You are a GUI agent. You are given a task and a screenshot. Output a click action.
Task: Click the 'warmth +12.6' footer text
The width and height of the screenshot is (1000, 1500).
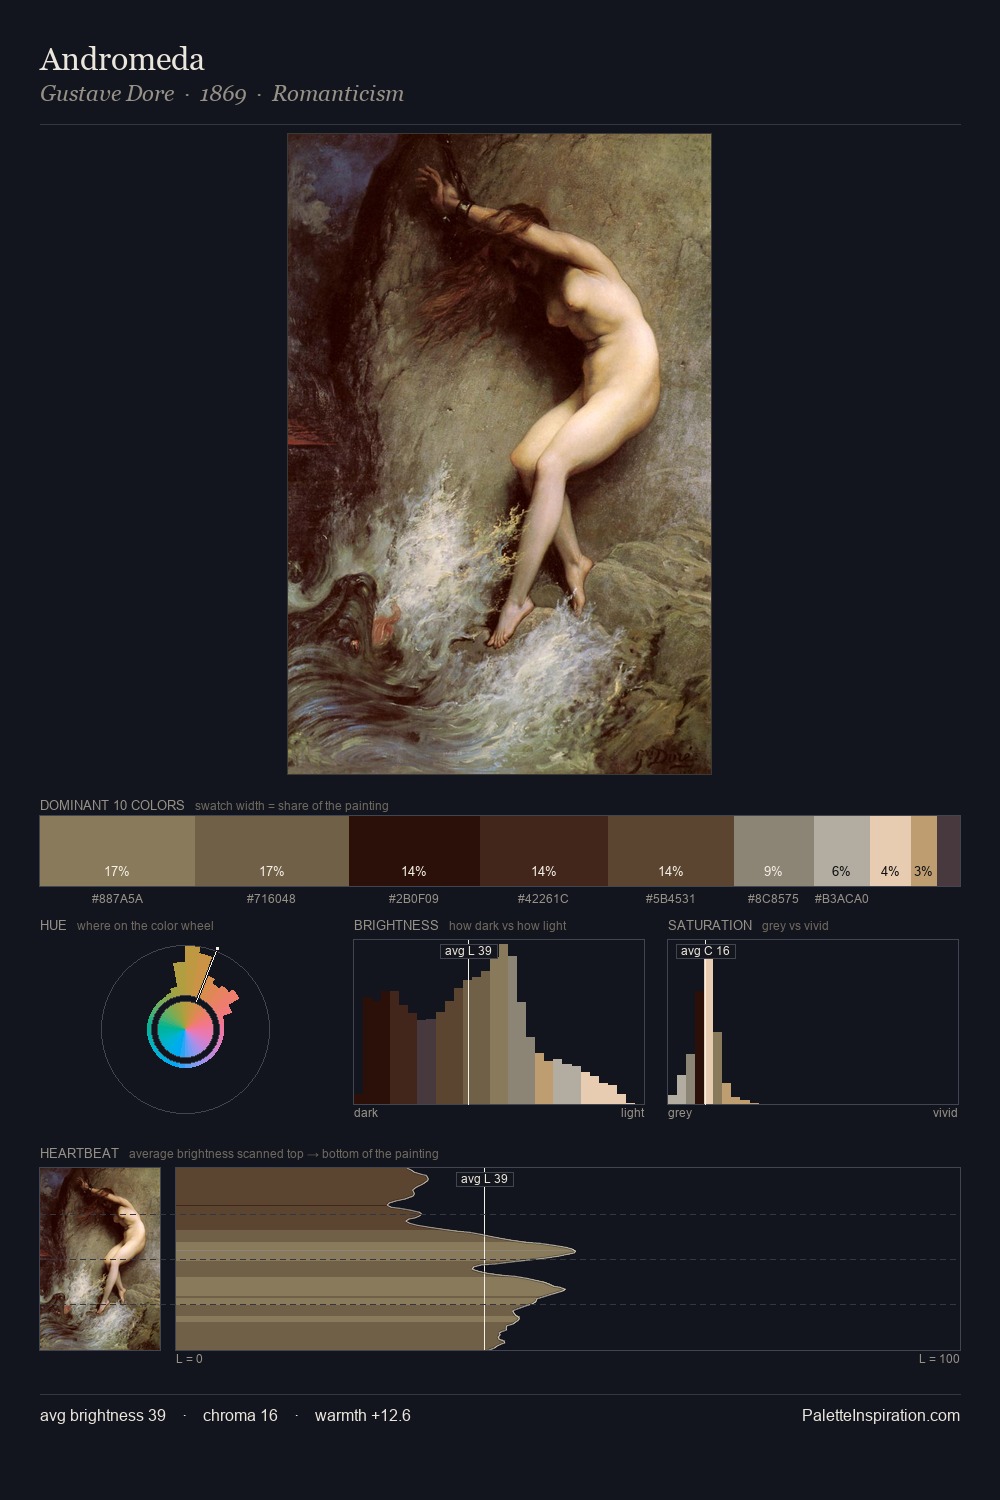pyautogui.click(x=363, y=1415)
